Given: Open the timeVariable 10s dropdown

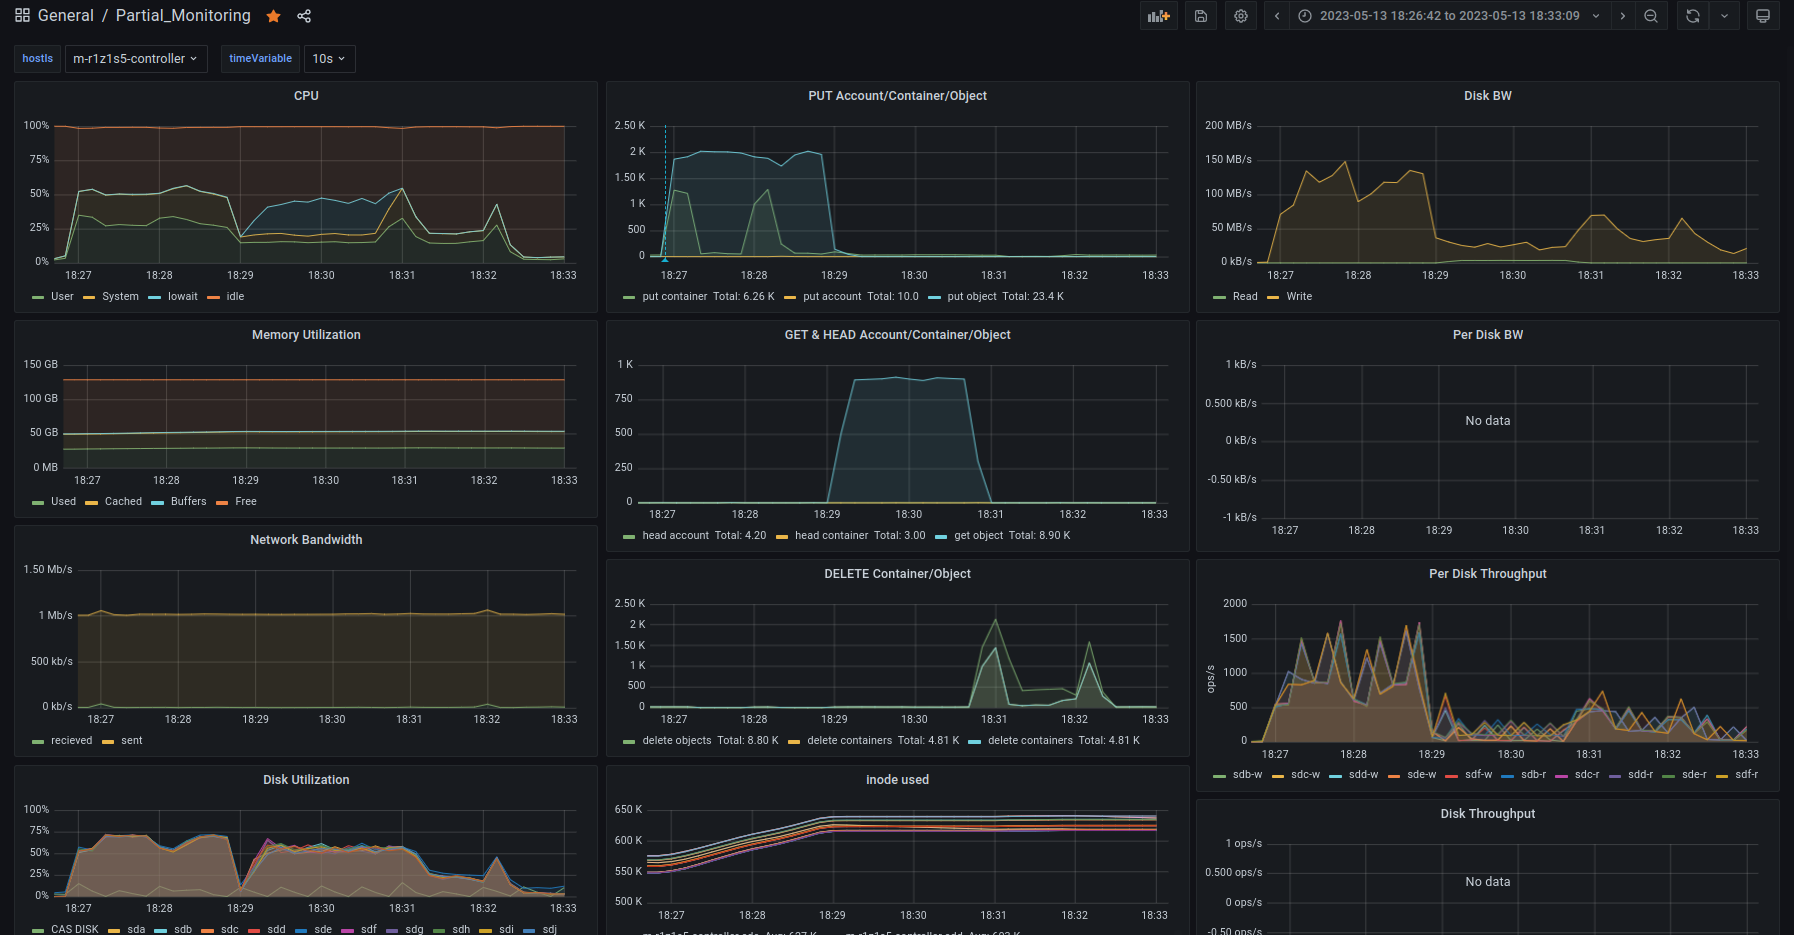Looking at the screenshot, I should (x=329, y=59).
